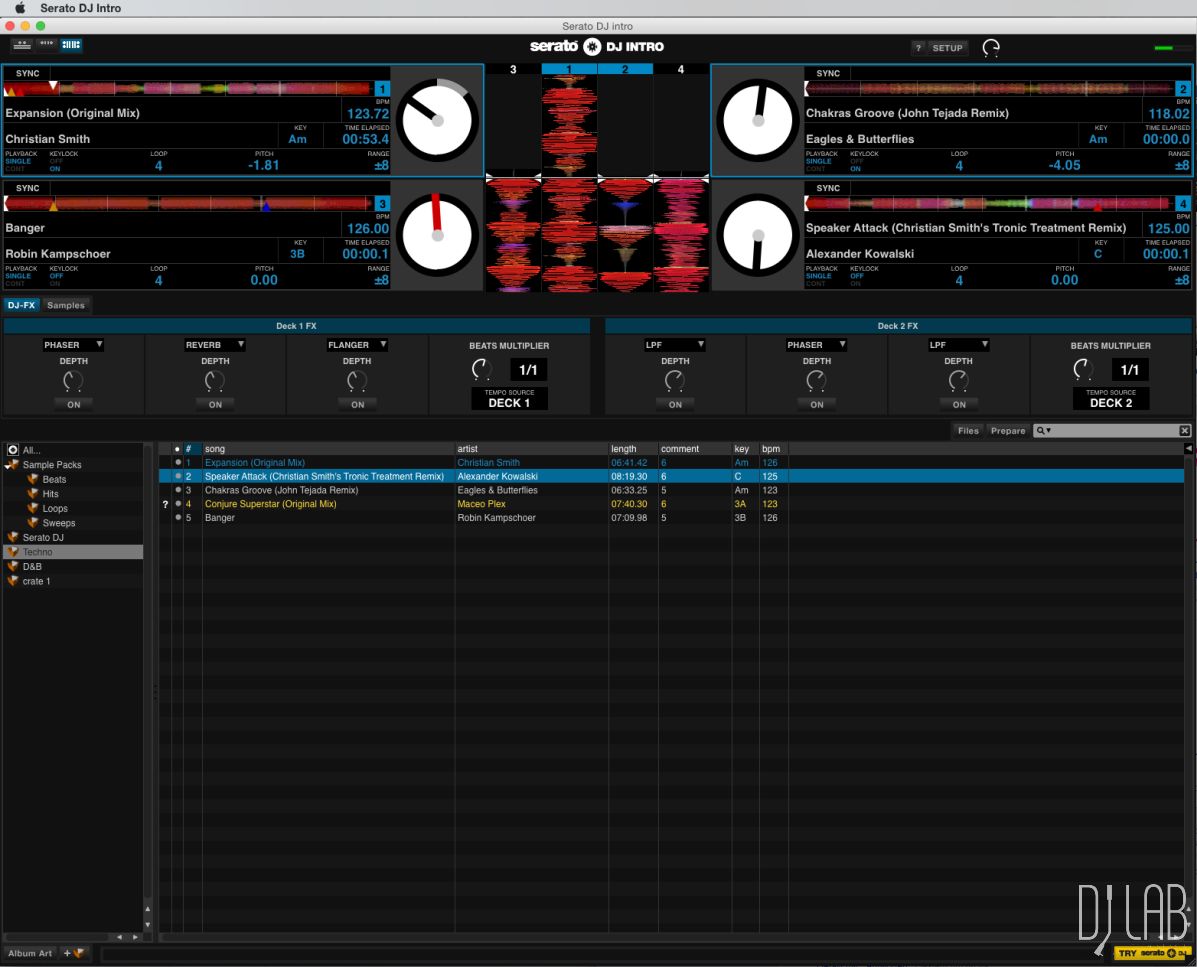The image size is (1197, 967).
Task: Click the Beats sample pack crate icon
Action: 33,480
